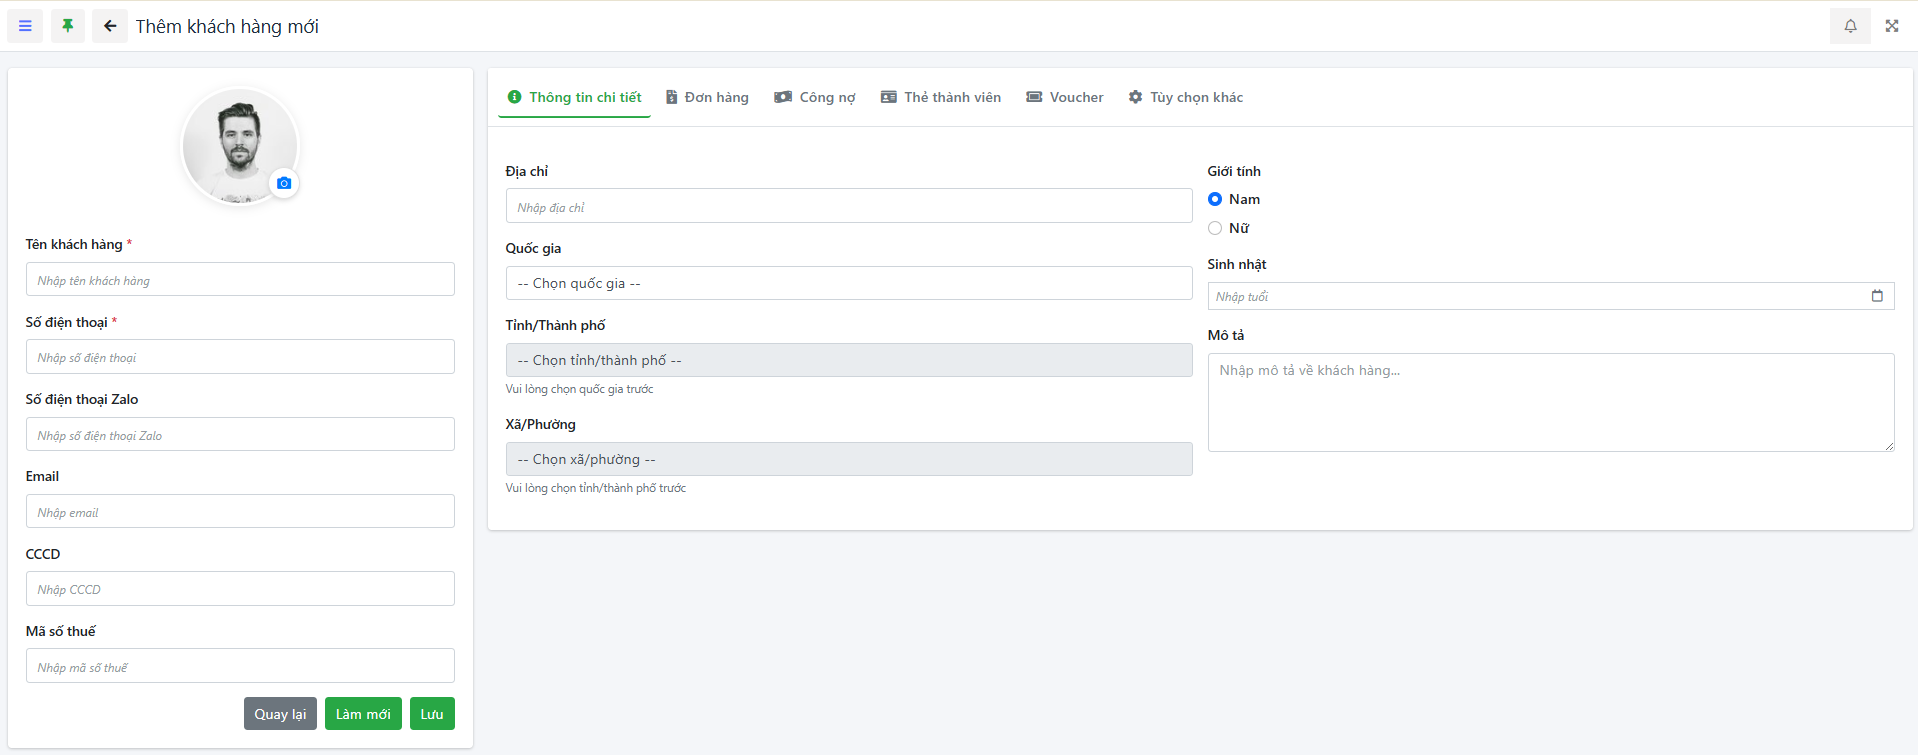Open the Tỉnh/Thành phố dropdown
Screen dimensions: 1918x755
[848, 360]
